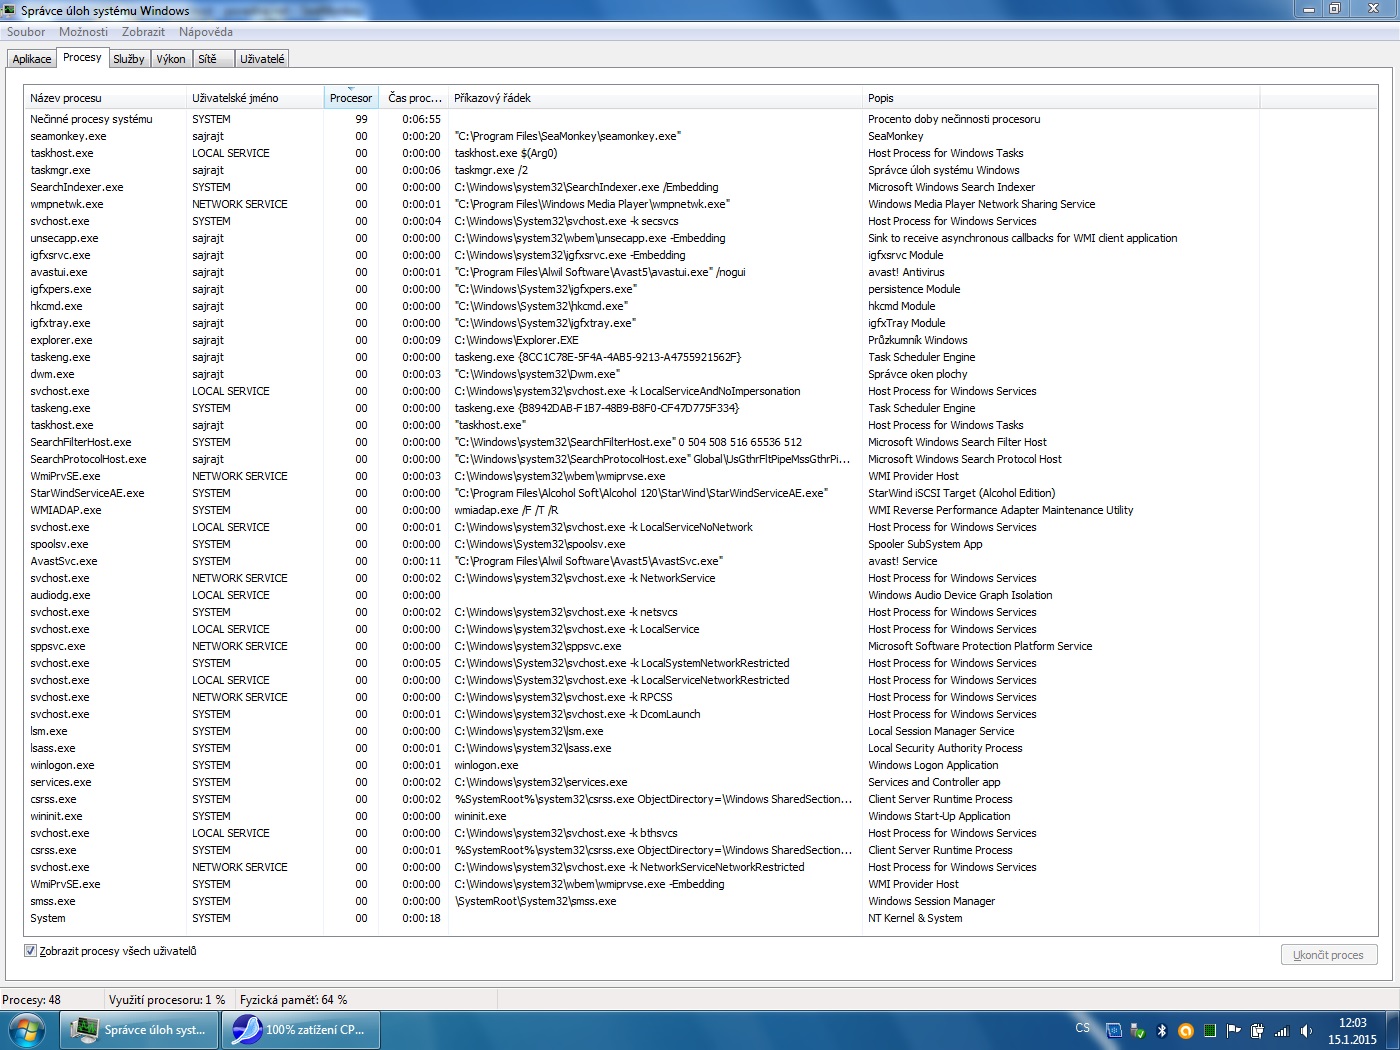Sort by Uživatelské jméno column header
Image resolution: width=1400 pixels, height=1050 pixels.
click(255, 98)
